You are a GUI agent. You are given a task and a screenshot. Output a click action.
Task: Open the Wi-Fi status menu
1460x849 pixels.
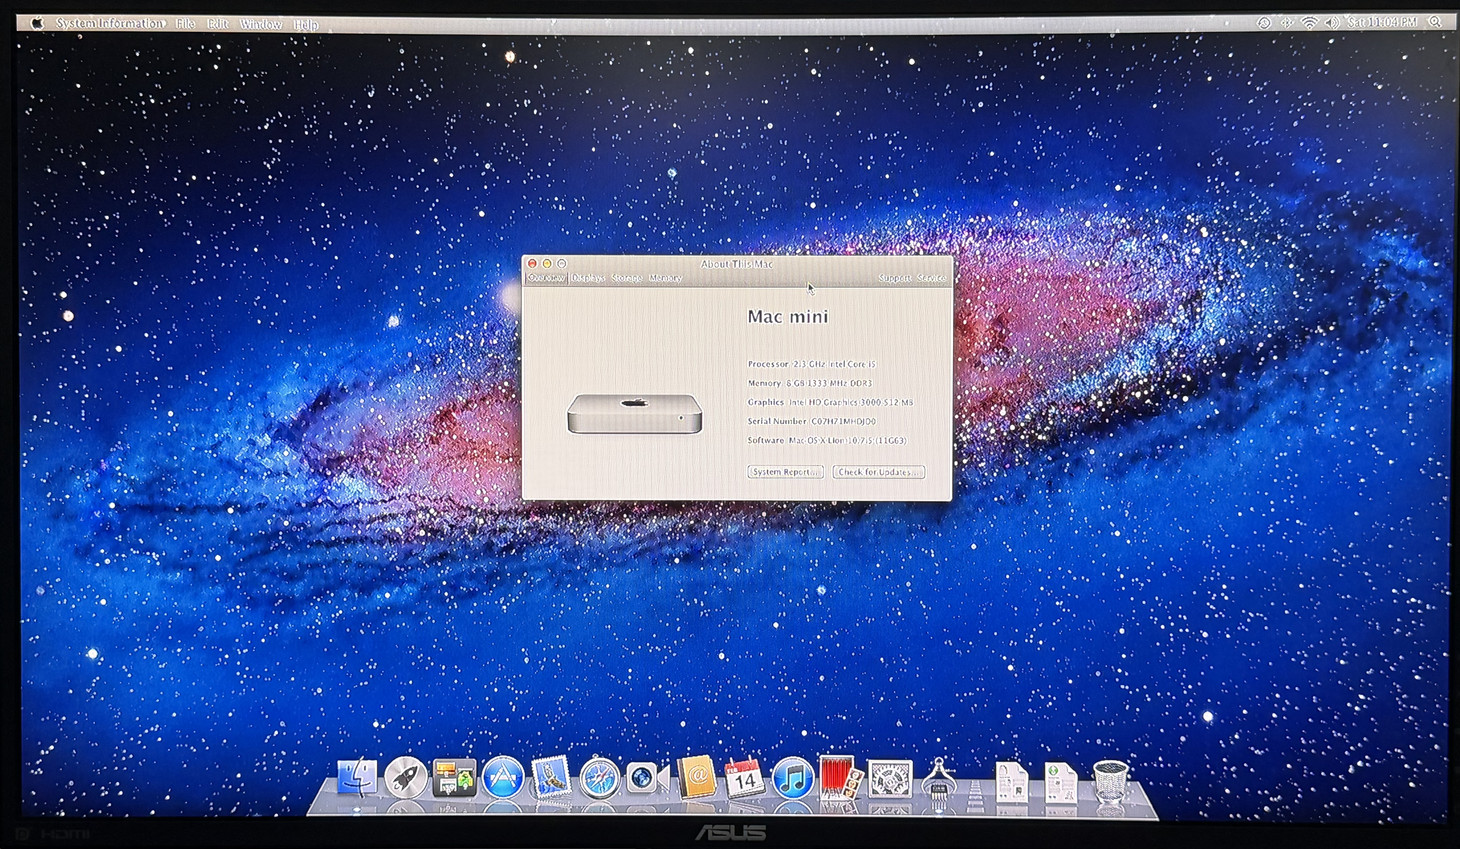[x=1309, y=22]
